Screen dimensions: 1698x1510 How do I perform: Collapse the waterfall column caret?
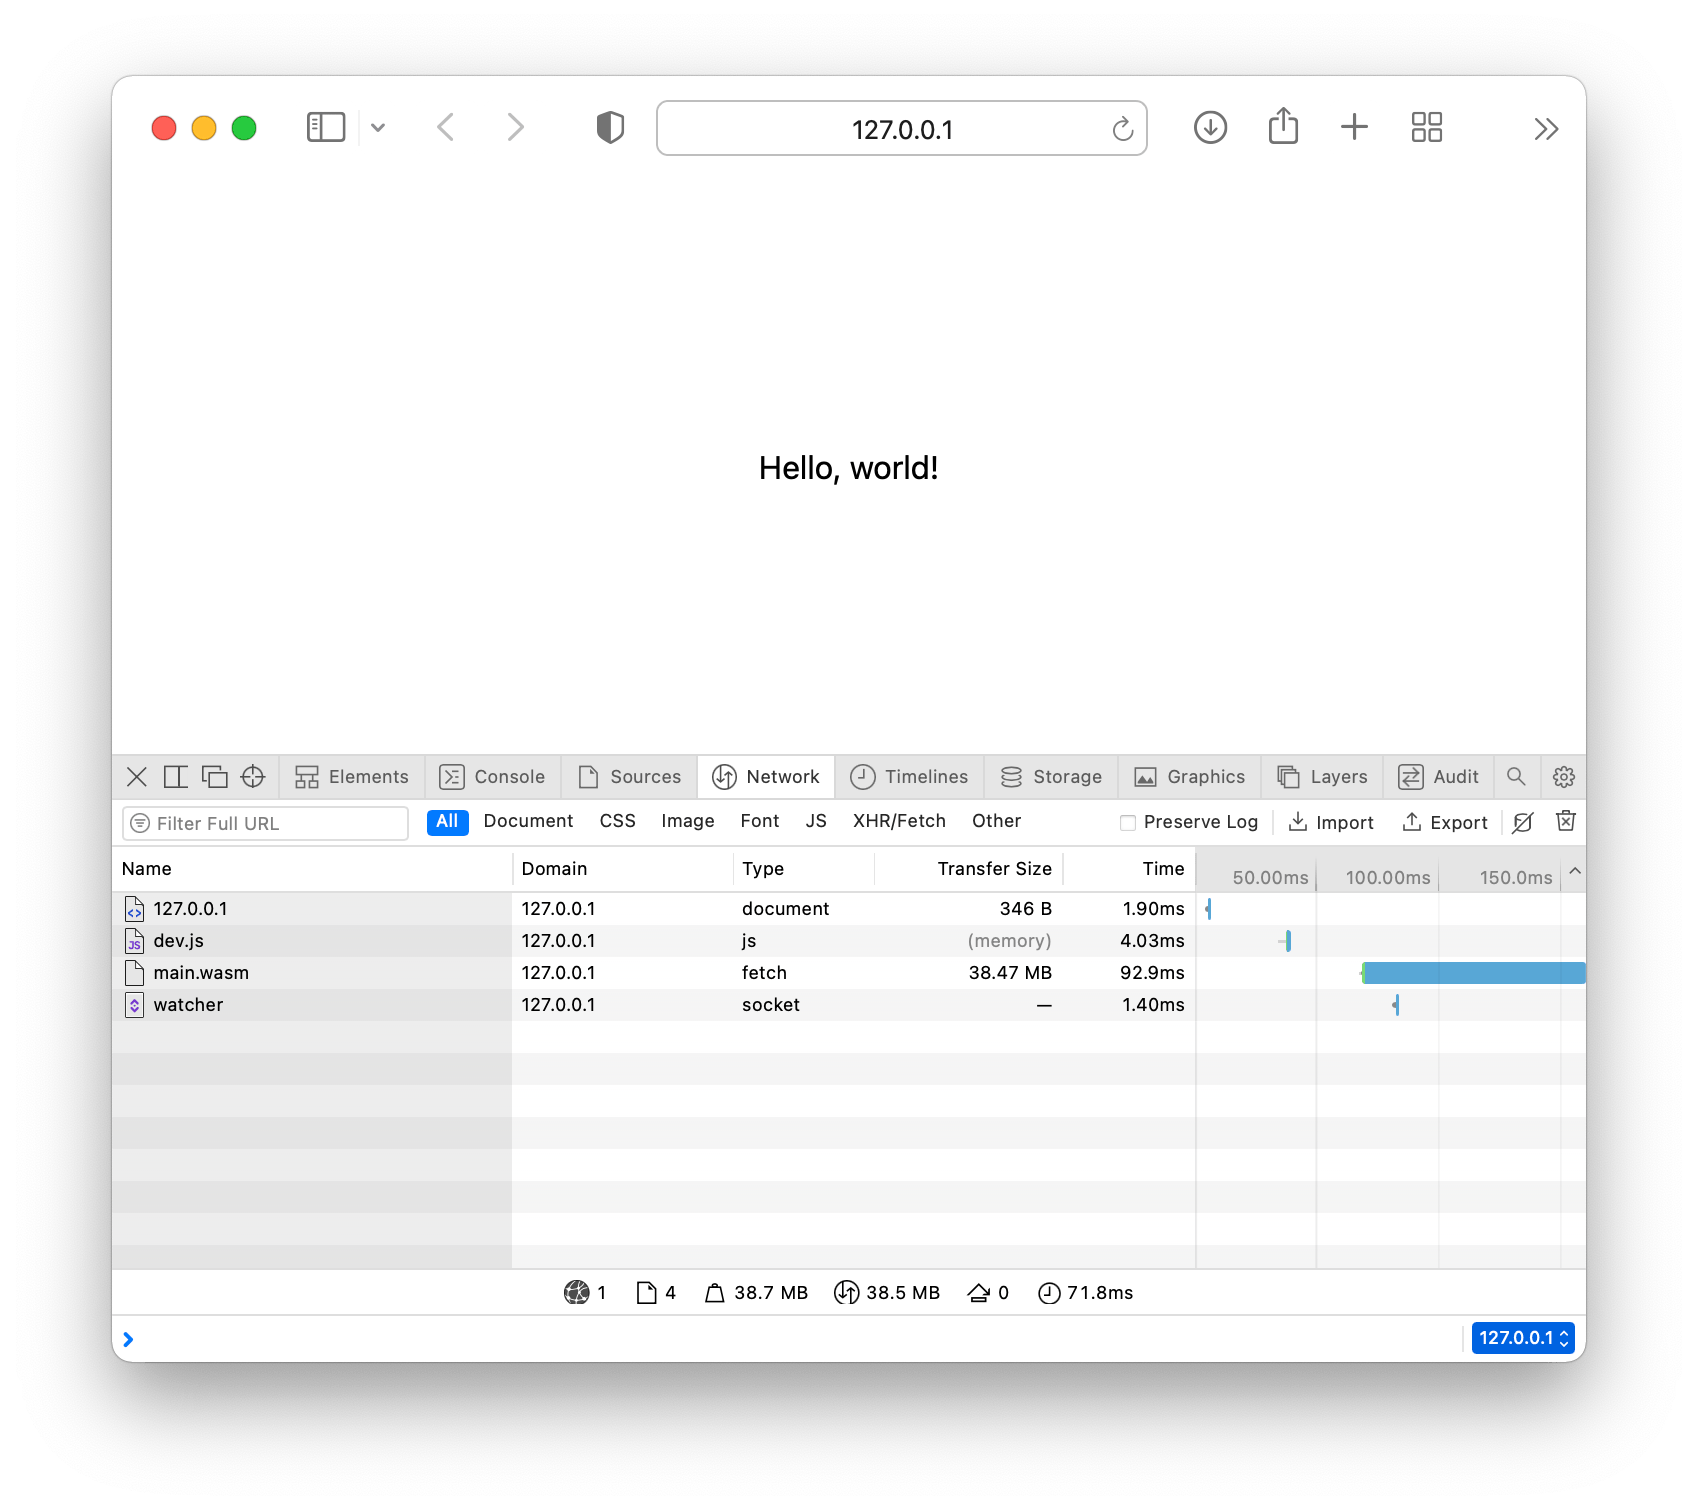(x=1575, y=871)
